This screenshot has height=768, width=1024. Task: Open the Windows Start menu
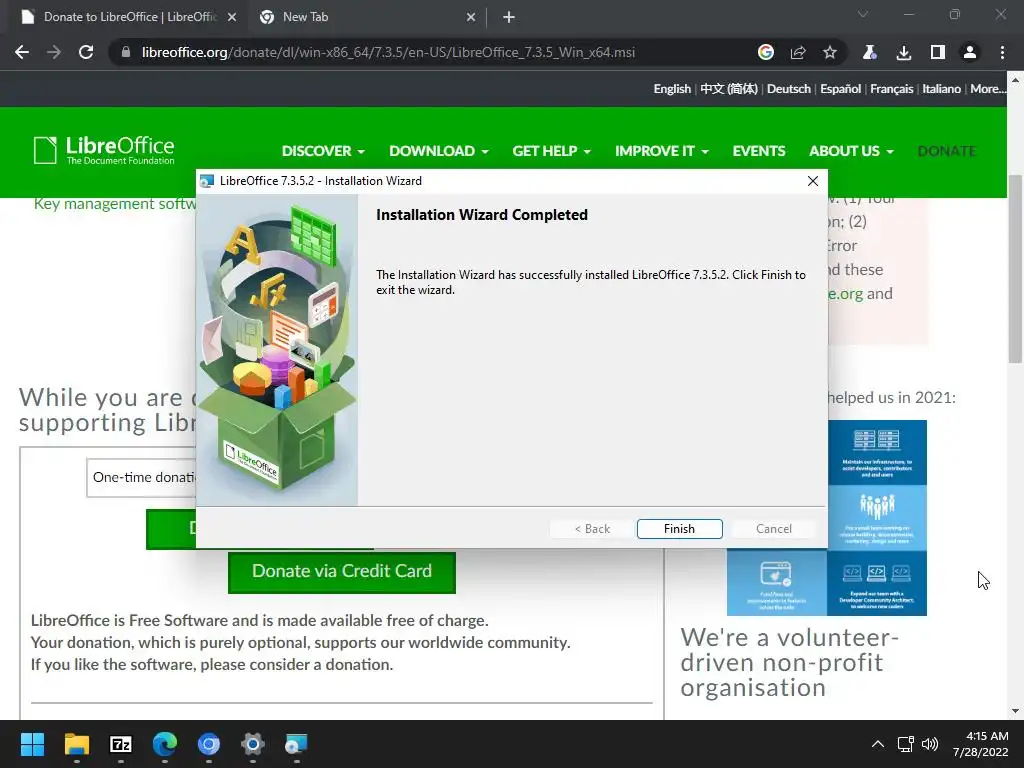pyautogui.click(x=32, y=744)
